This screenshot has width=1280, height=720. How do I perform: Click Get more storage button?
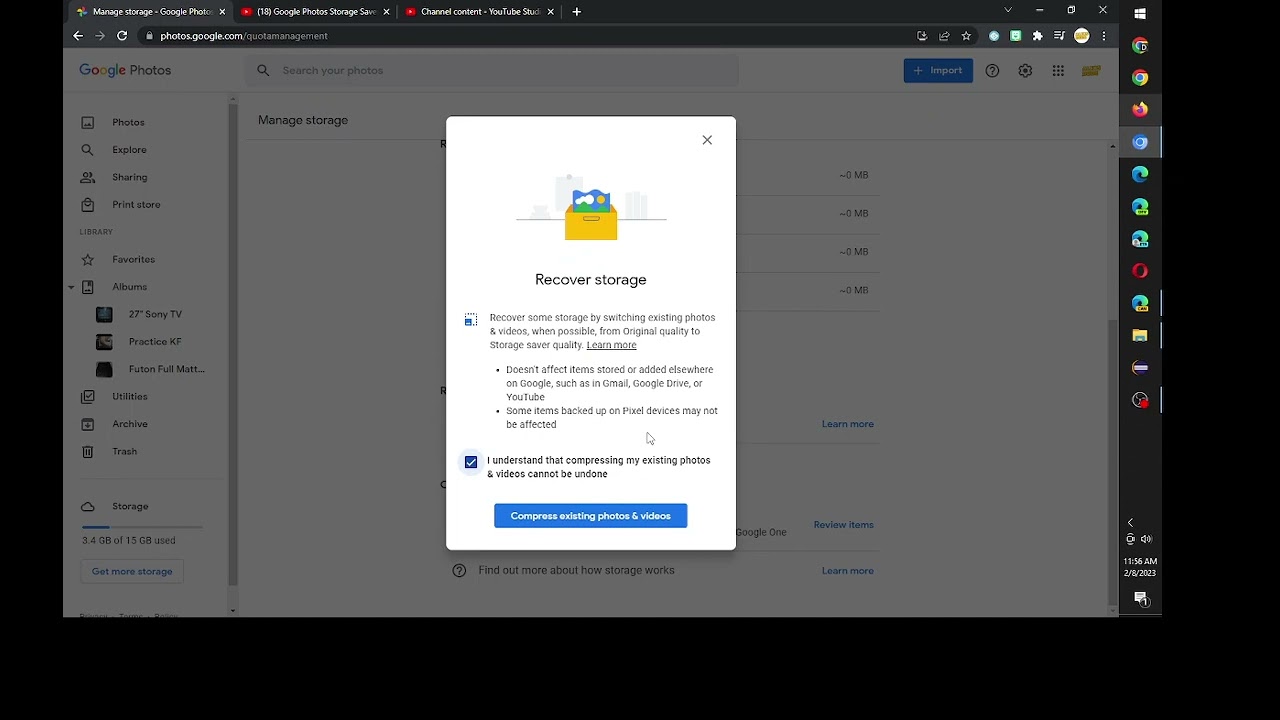pyautogui.click(x=132, y=571)
